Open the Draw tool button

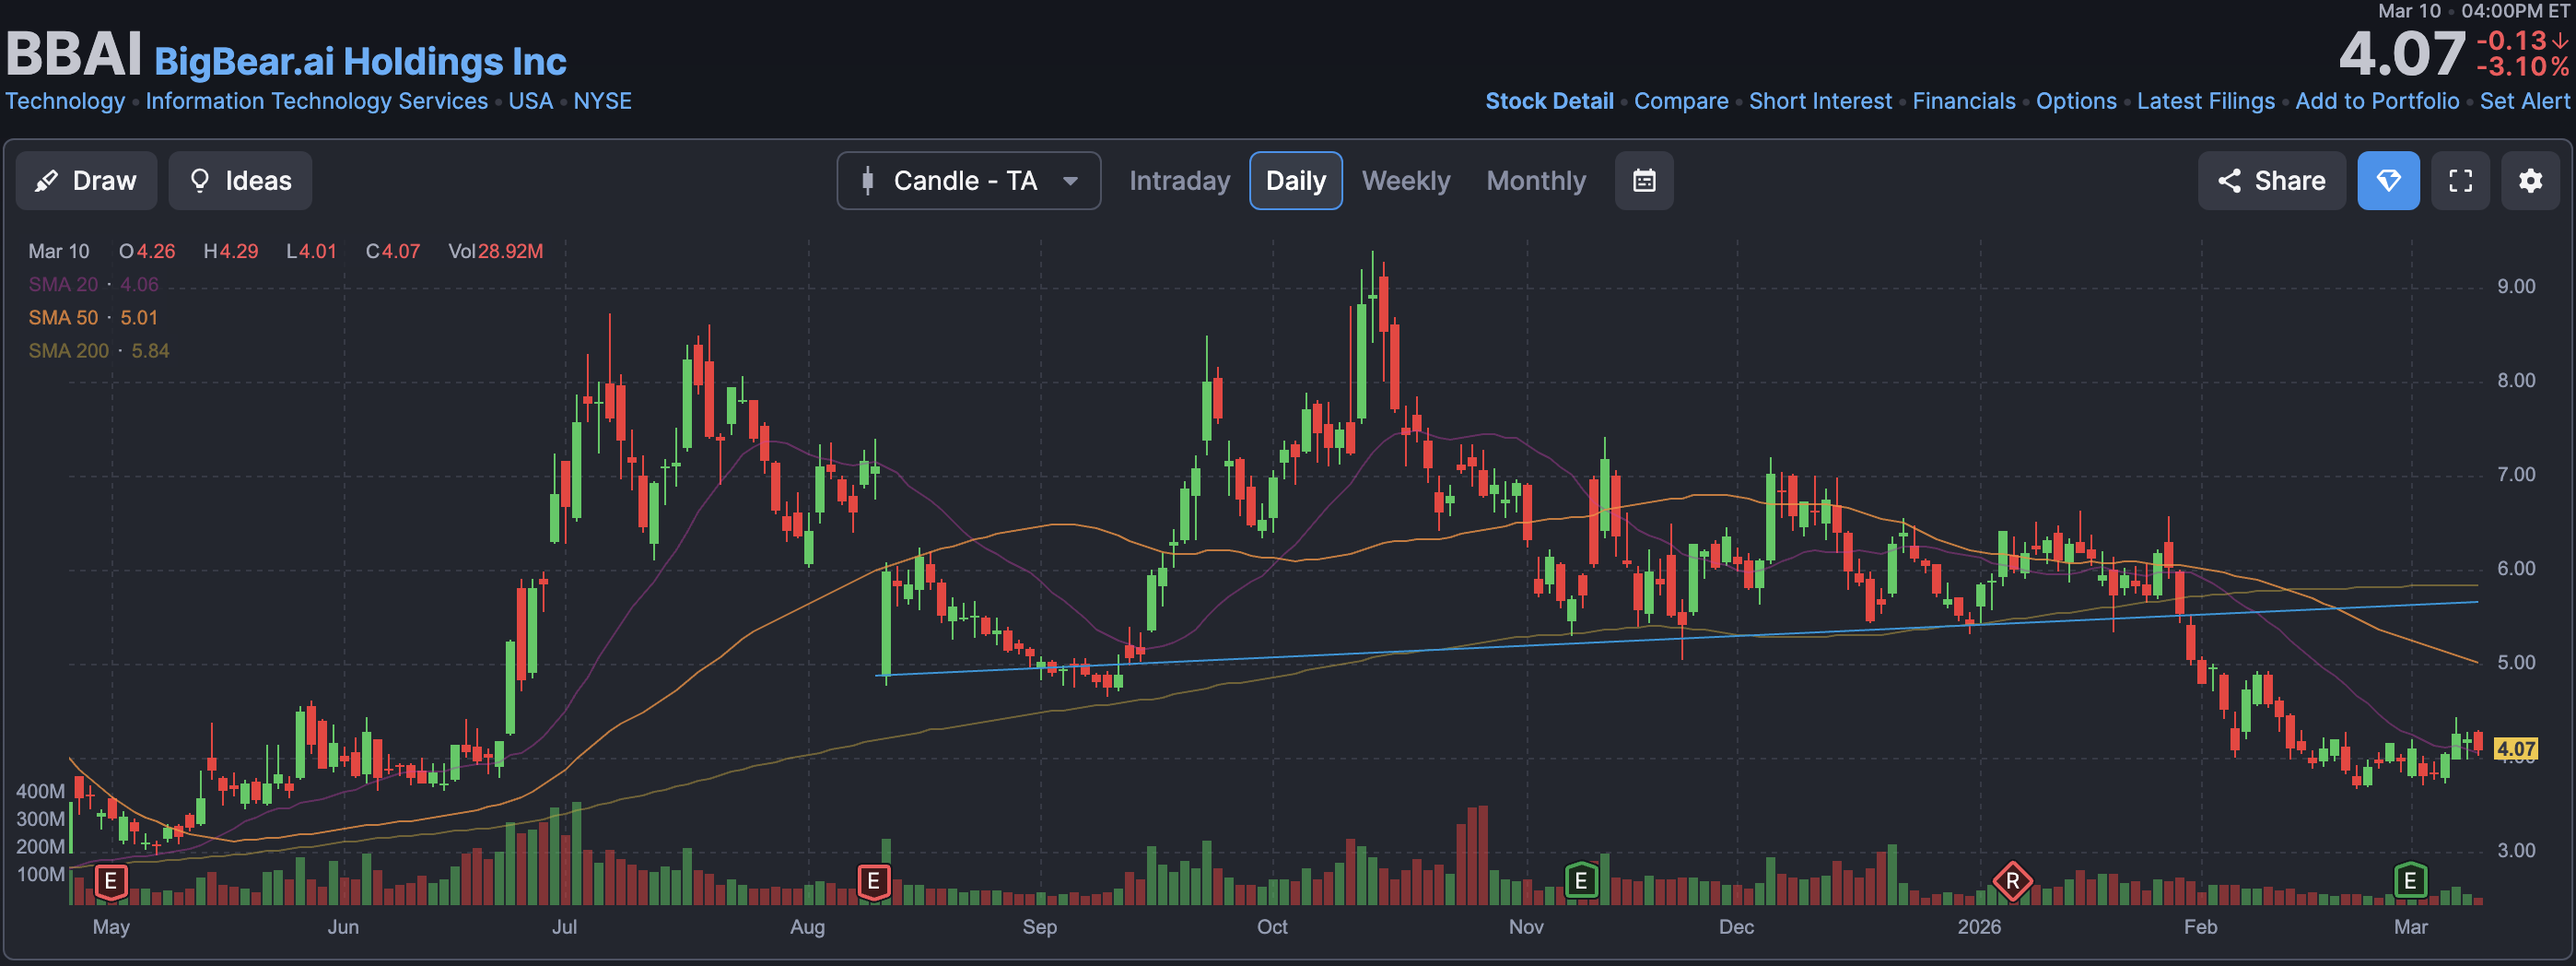86,181
